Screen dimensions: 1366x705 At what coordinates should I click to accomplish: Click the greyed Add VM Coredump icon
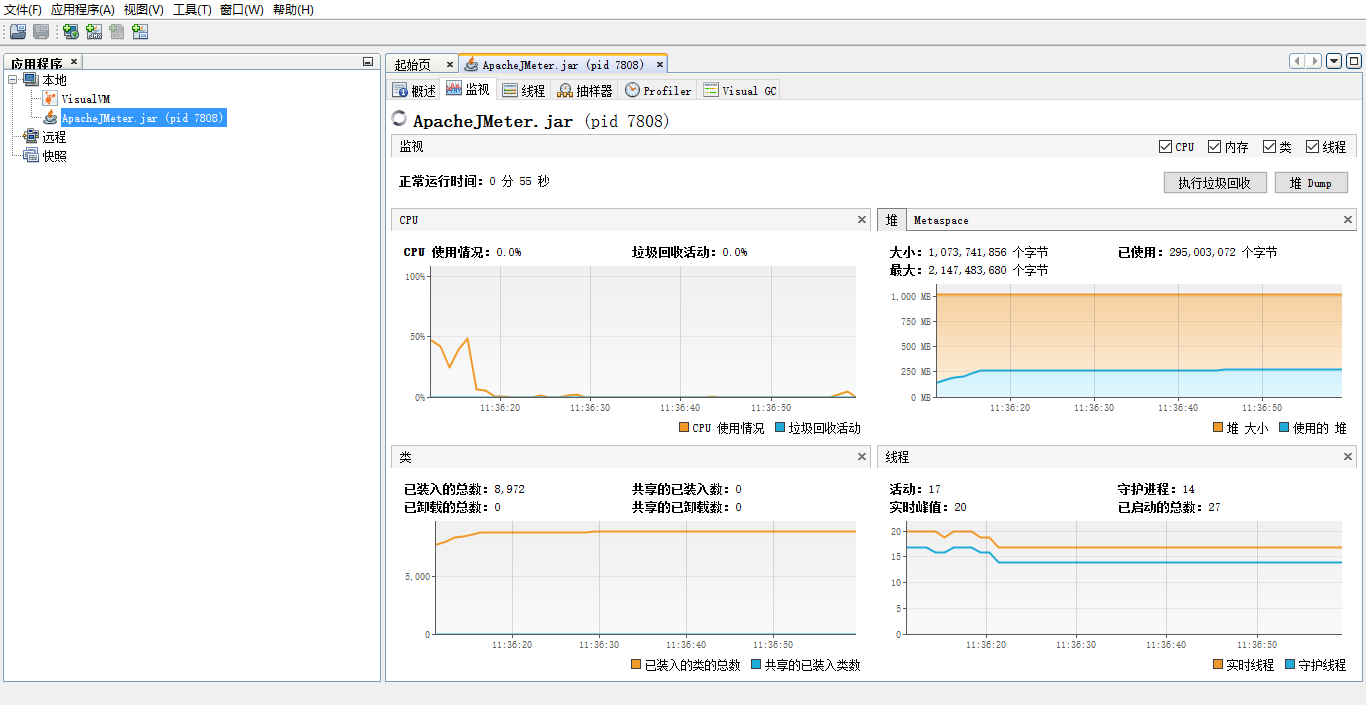pos(117,32)
